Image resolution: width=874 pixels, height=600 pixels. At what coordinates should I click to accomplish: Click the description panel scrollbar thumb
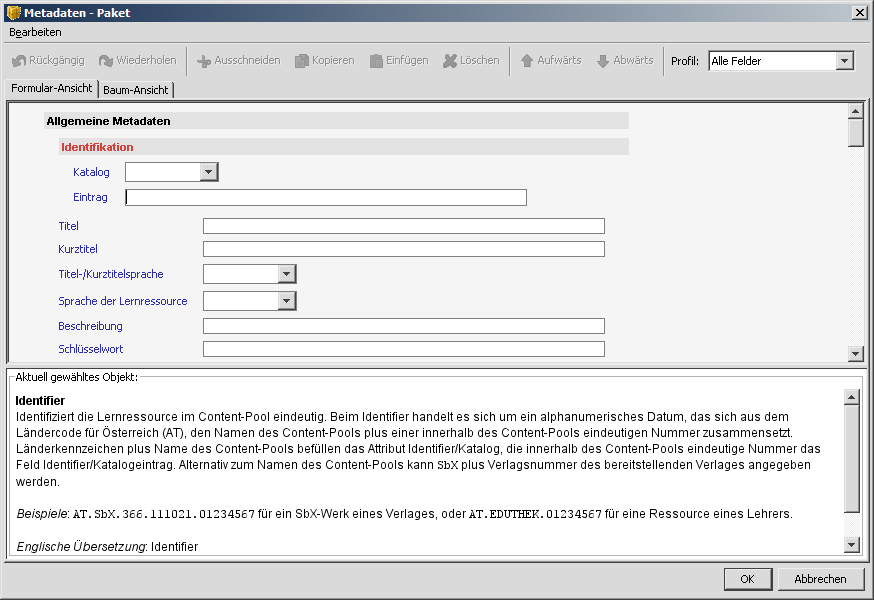click(852, 458)
